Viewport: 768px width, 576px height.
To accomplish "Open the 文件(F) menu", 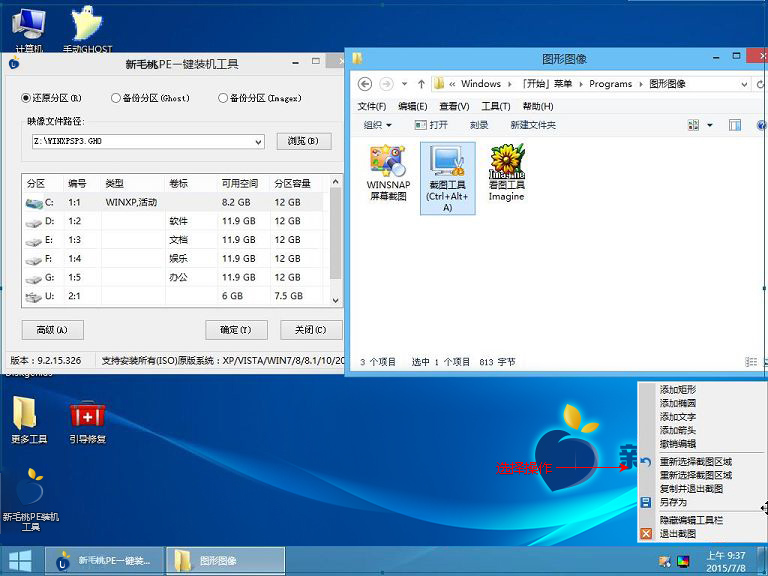I will 371,106.
